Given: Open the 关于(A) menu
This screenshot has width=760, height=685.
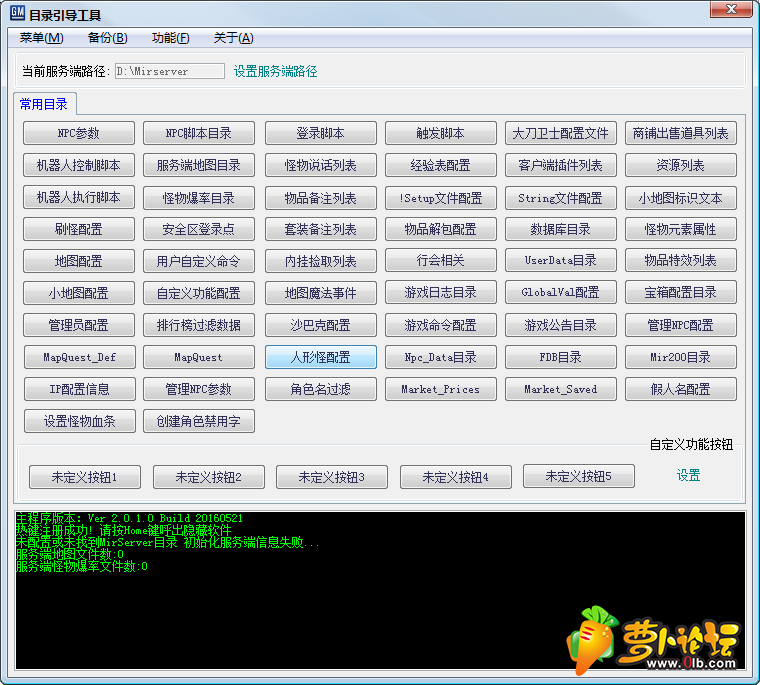Looking at the screenshot, I should tap(233, 38).
